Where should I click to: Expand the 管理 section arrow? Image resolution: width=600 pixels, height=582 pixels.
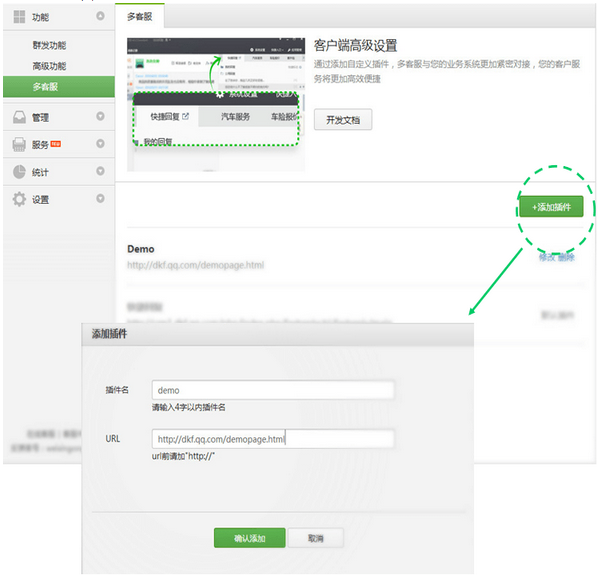(x=100, y=116)
